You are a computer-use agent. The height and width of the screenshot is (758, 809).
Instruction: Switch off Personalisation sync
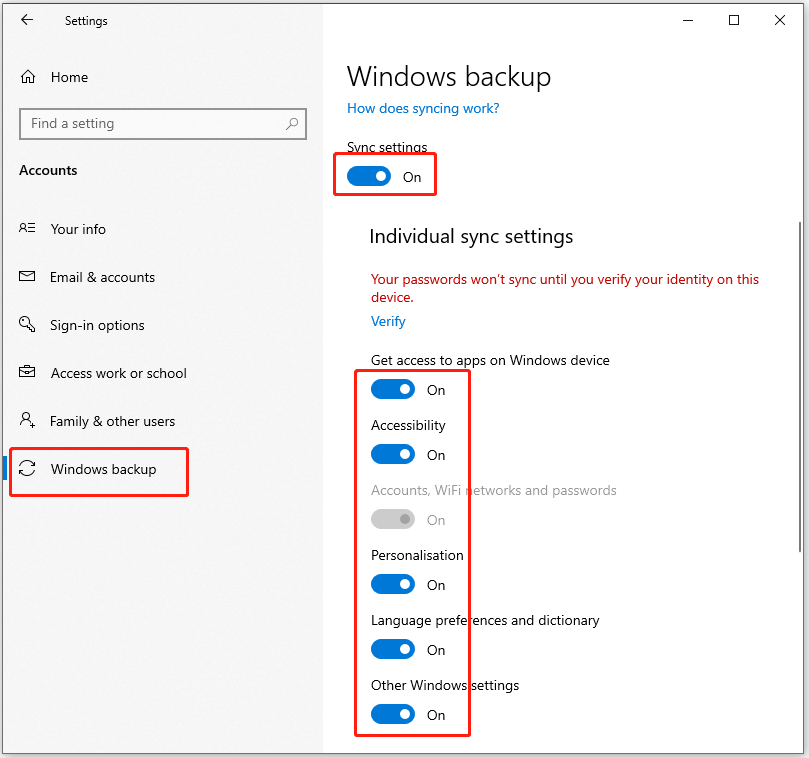393,585
